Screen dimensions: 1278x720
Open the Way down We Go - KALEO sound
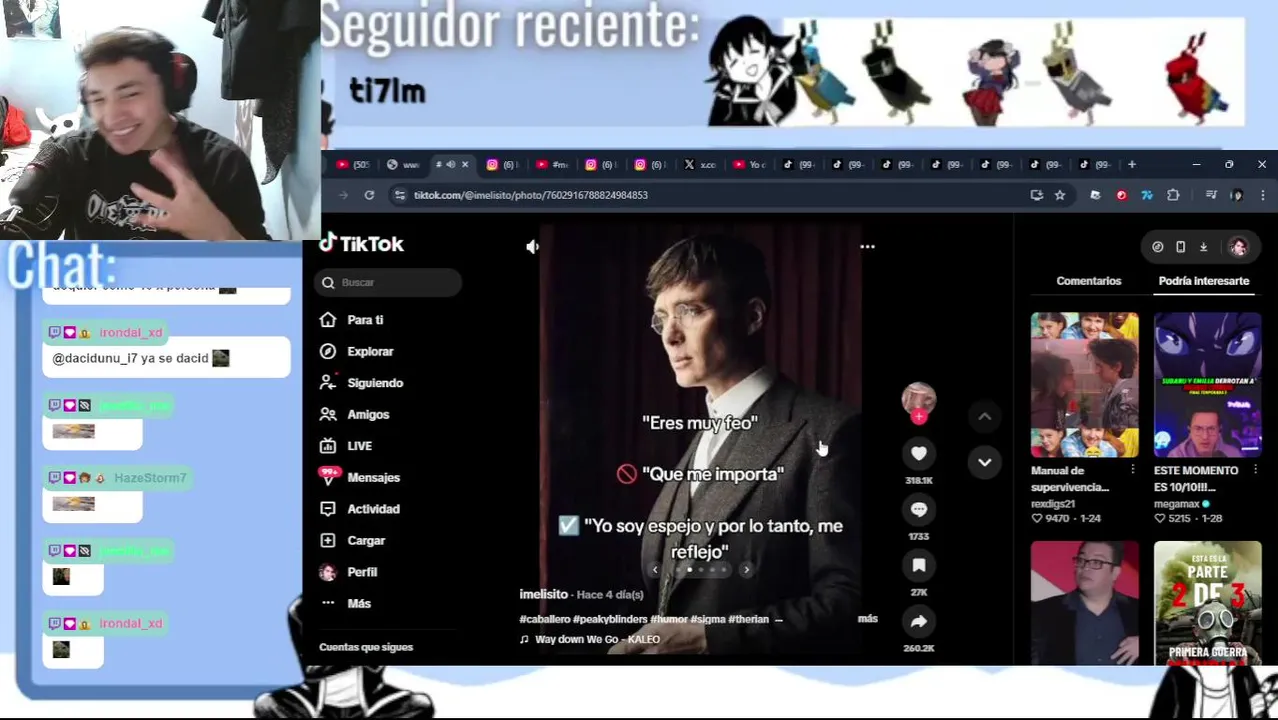tap(597, 640)
